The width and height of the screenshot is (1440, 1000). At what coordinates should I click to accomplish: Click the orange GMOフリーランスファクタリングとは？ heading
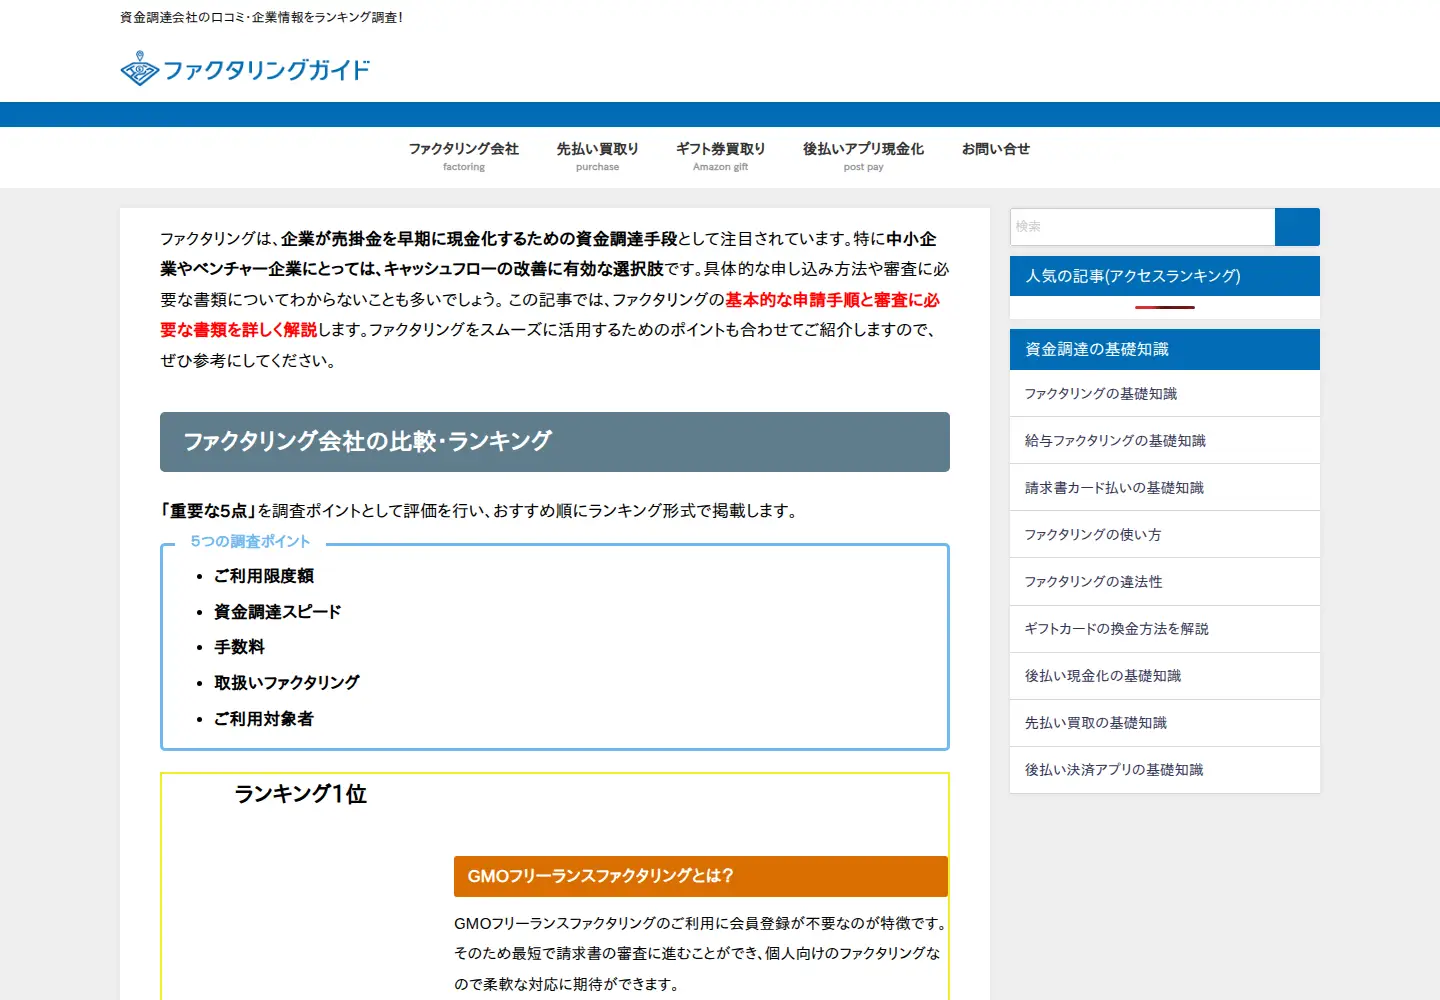(x=701, y=876)
